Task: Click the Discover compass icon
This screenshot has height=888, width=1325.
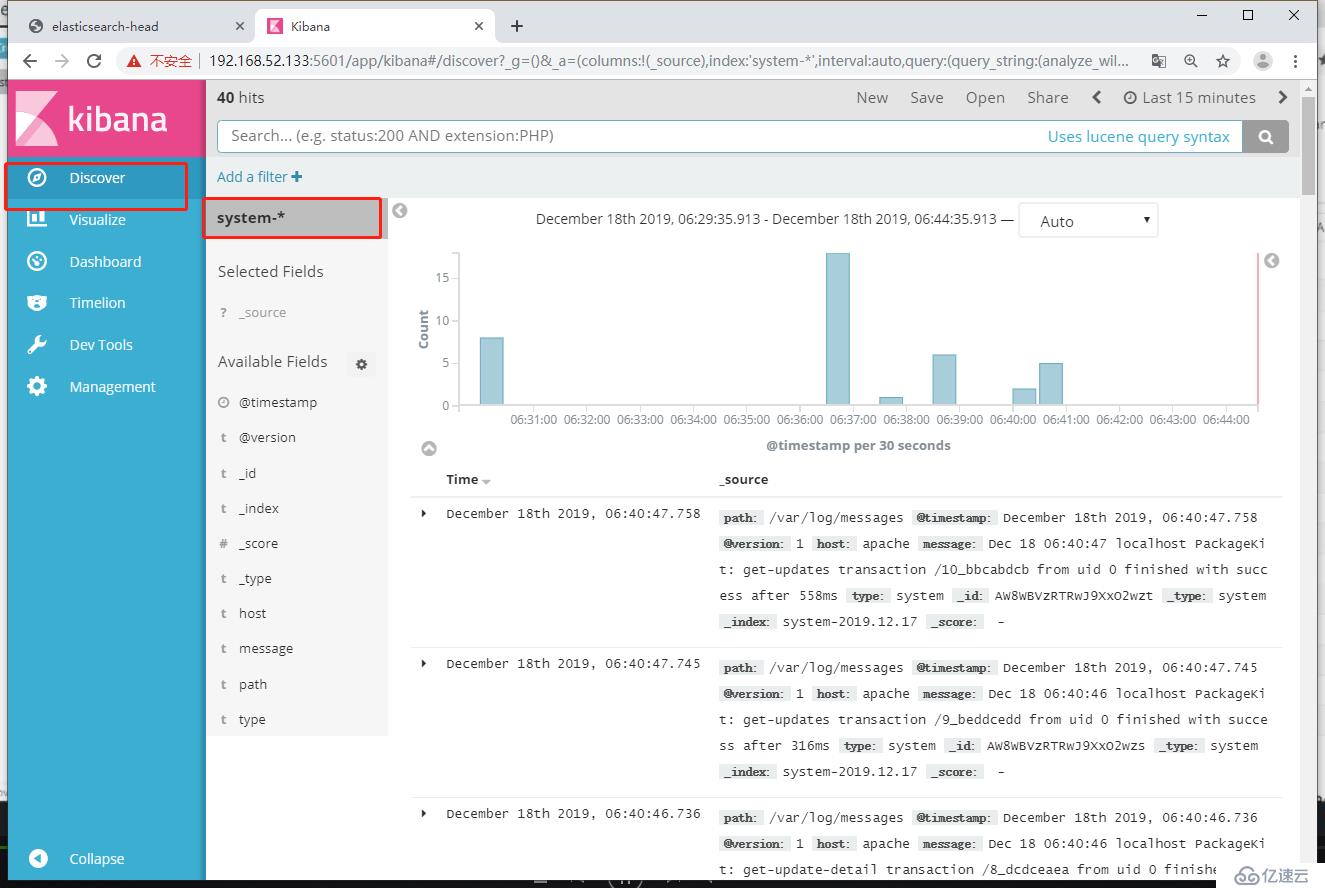Action: coord(37,178)
